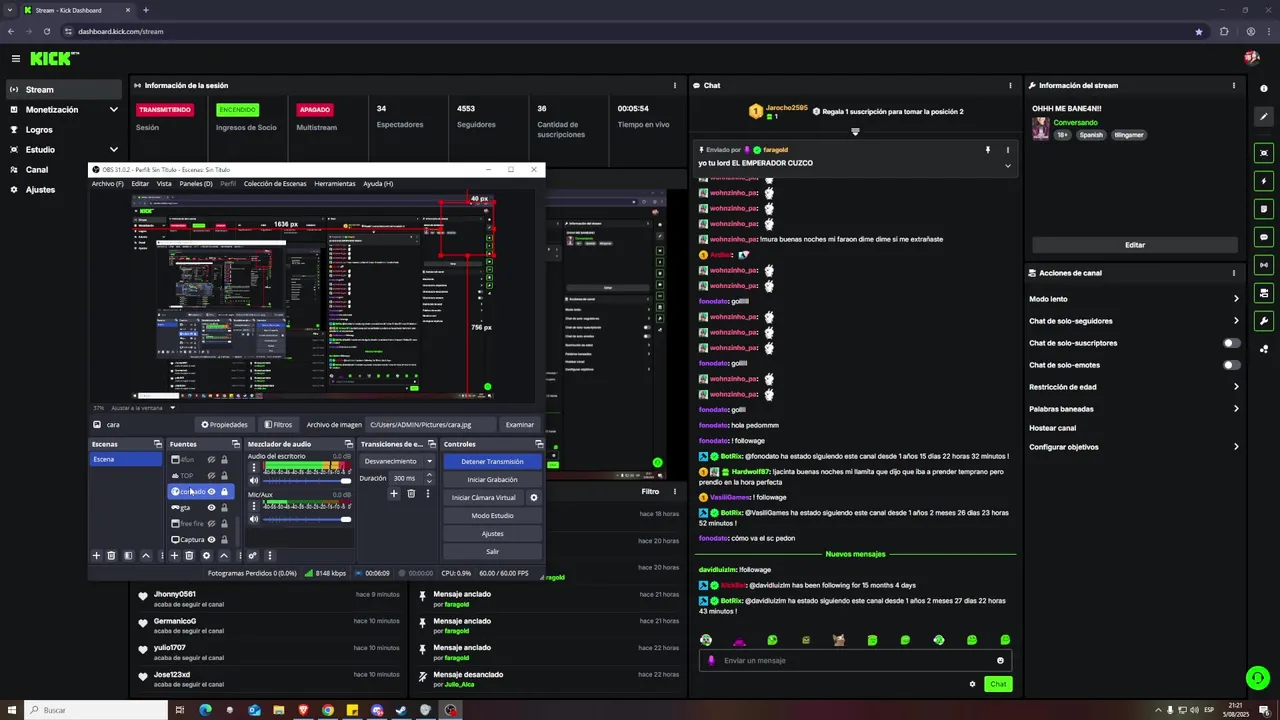Open virtual camera settings gear in OBS

coord(533,497)
